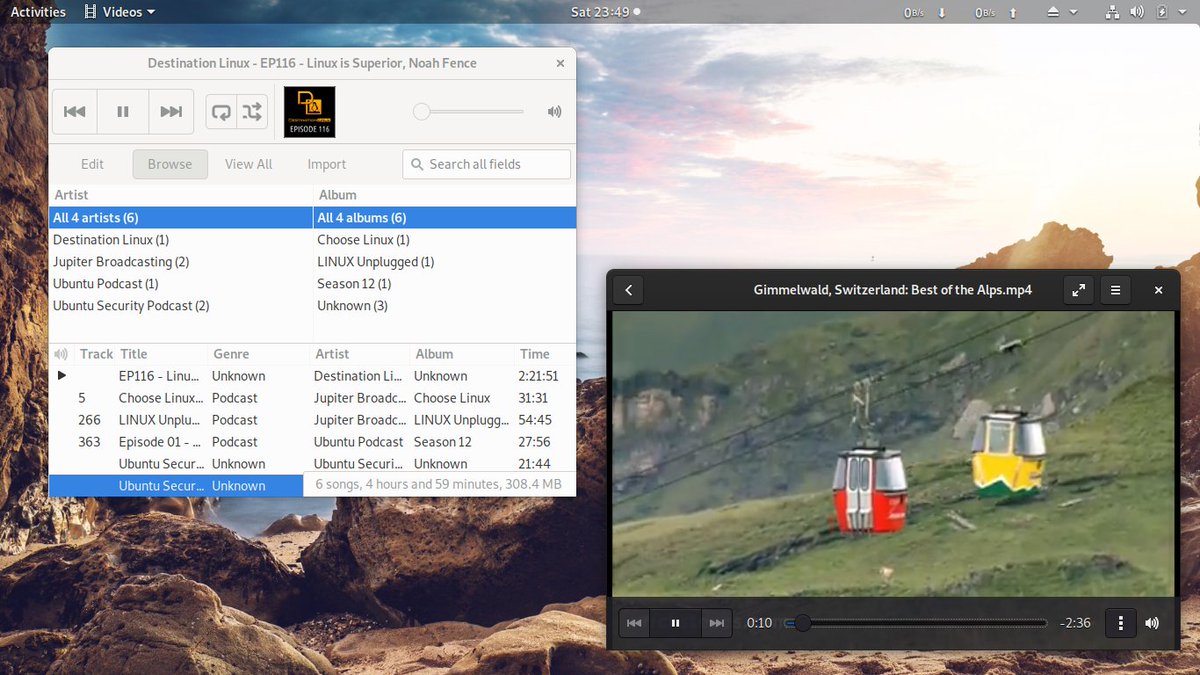
Task: Click the Season 12 album cell in track list
Action: [x=443, y=442]
